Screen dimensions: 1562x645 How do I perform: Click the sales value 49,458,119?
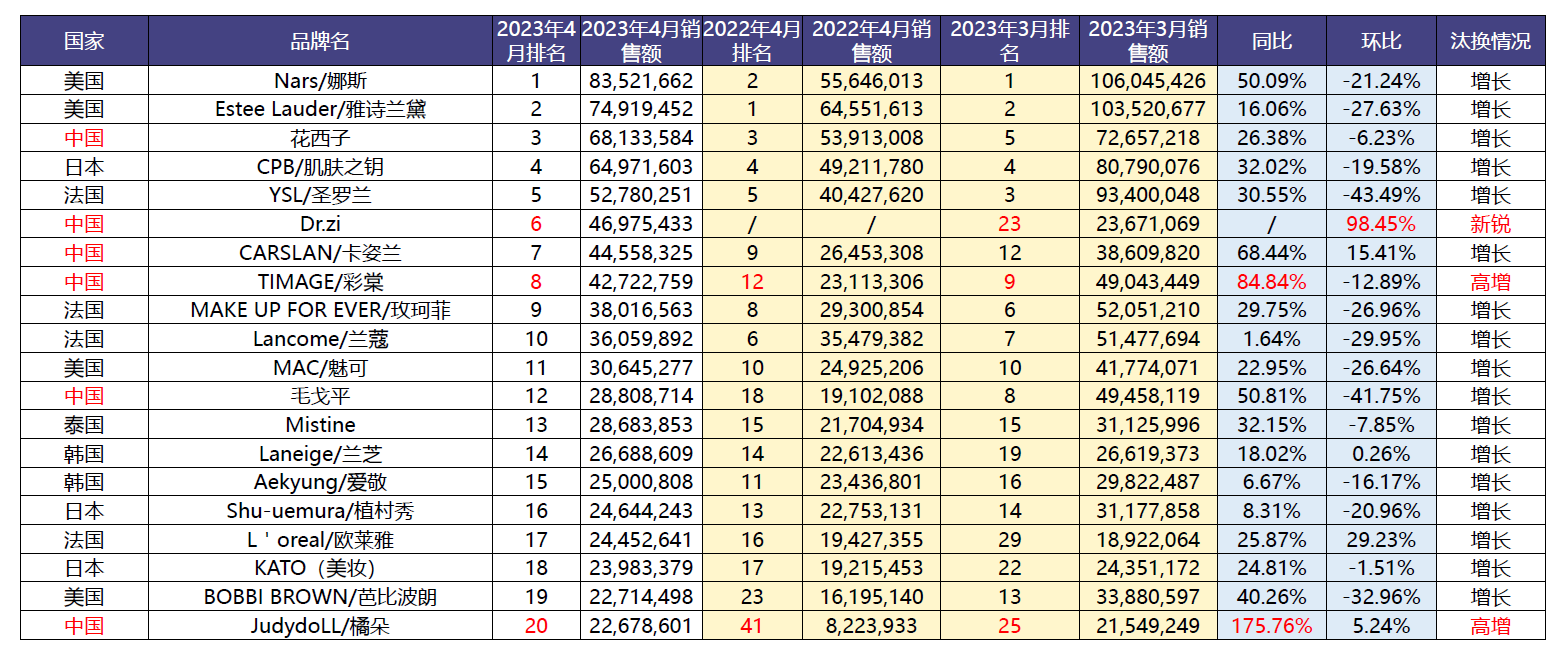(1148, 397)
